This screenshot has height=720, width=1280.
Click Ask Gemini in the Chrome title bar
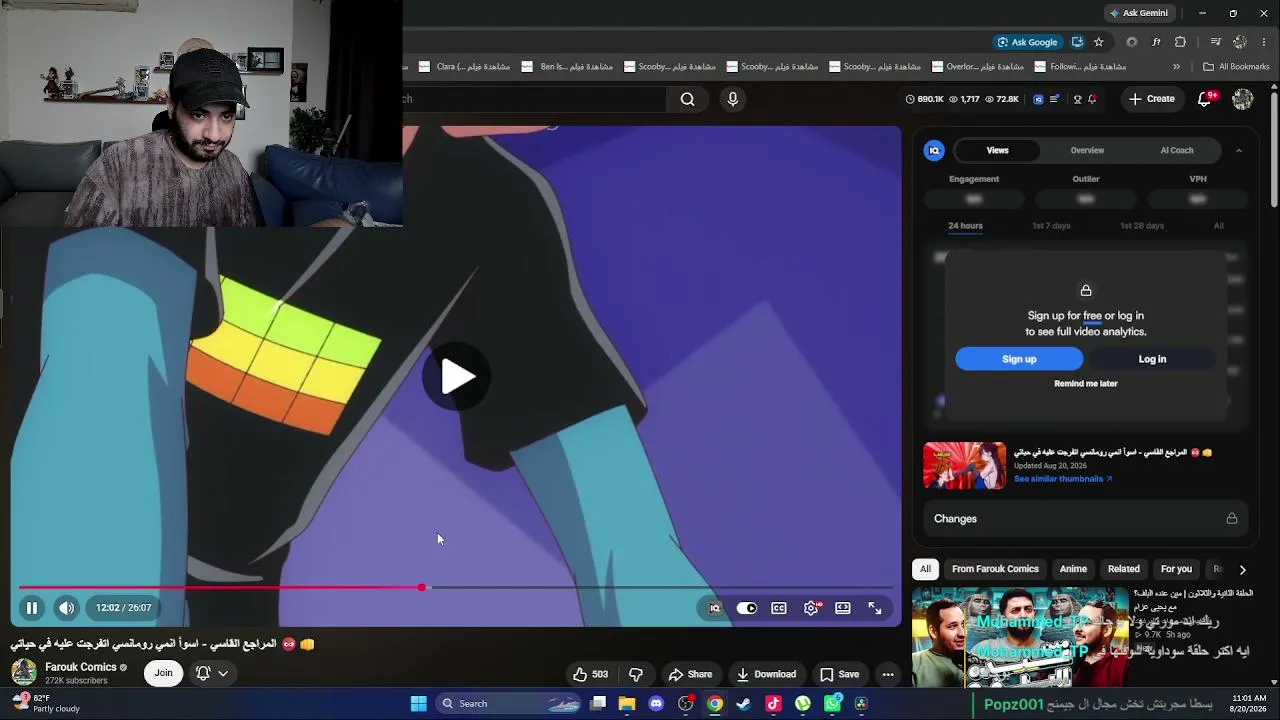(1138, 13)
